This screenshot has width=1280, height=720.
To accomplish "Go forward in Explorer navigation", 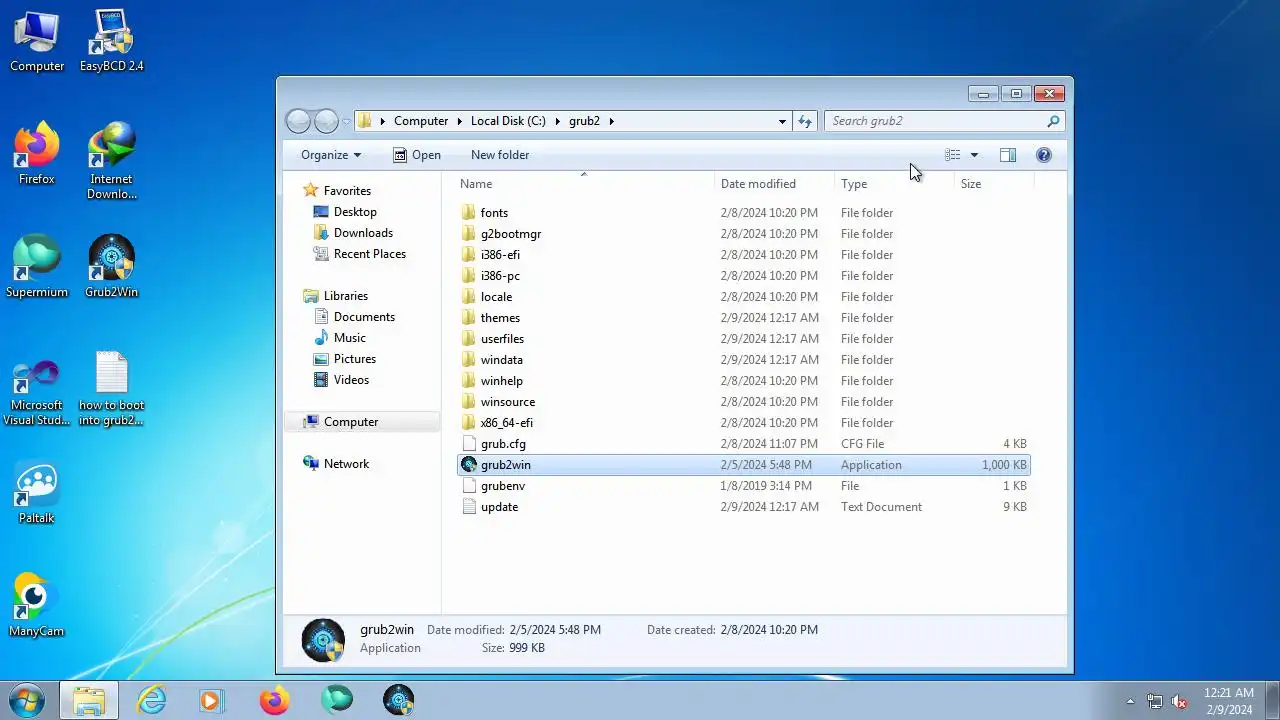I will [326, 121].
